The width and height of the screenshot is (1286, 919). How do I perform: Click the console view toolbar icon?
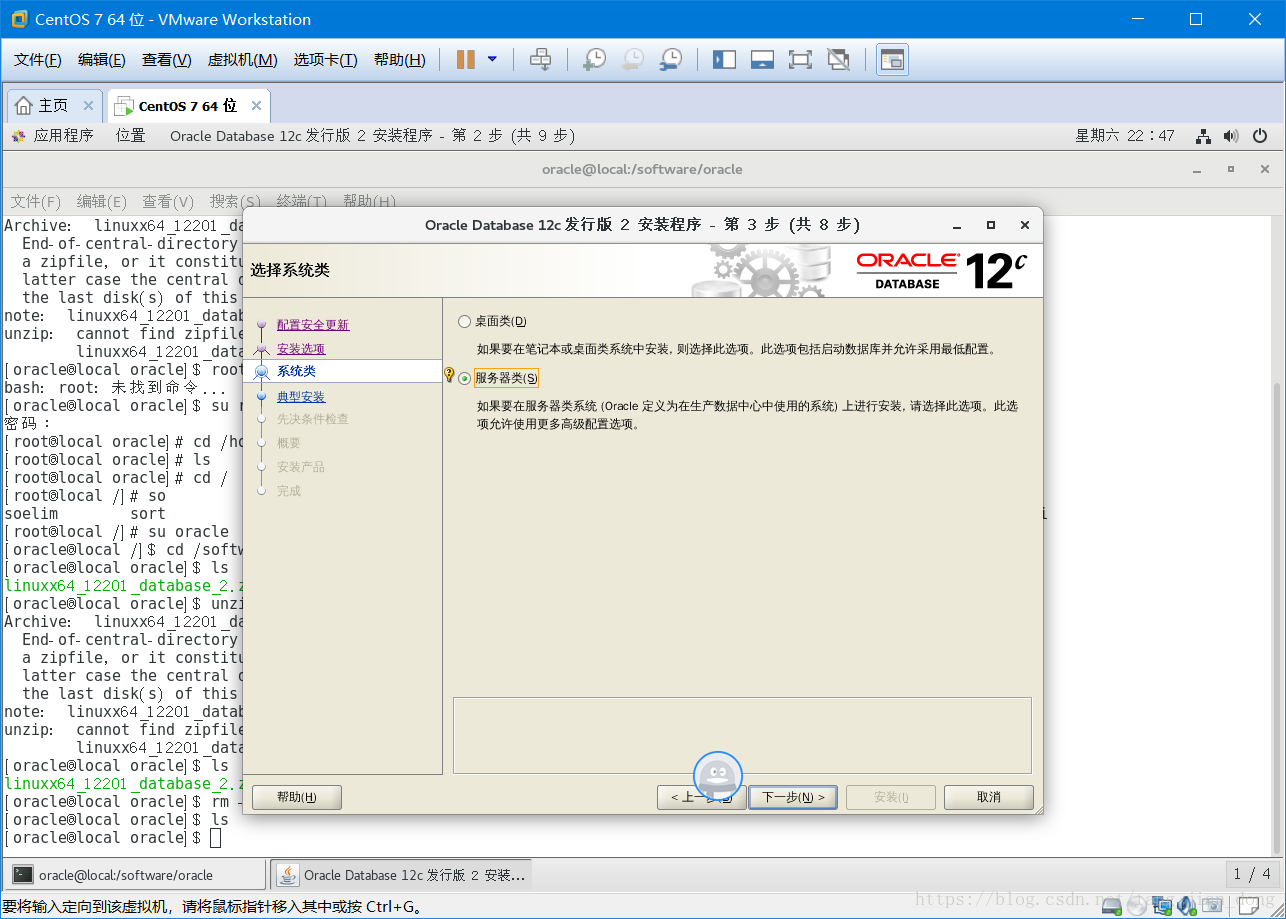(892, 60)
